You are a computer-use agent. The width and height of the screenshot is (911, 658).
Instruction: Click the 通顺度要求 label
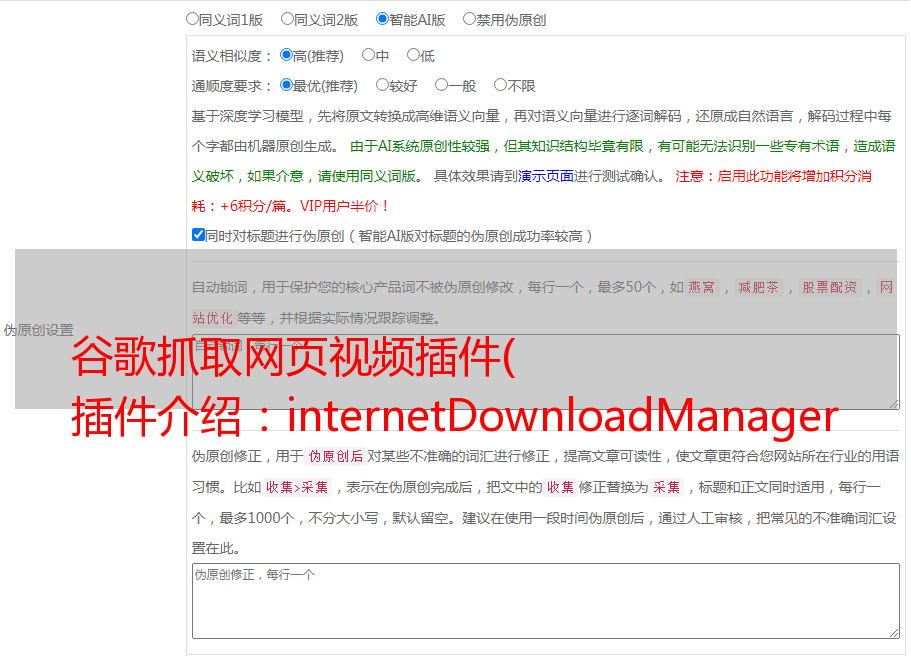[x=231, y=86]
